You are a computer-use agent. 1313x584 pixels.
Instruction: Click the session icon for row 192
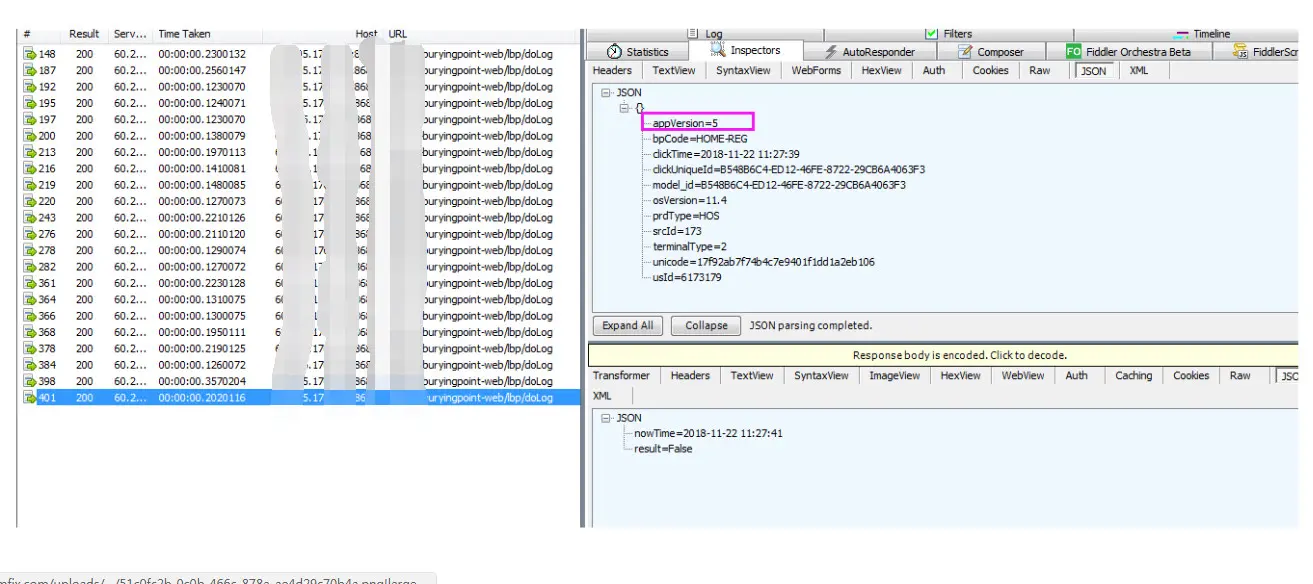[x=30, y=87]
